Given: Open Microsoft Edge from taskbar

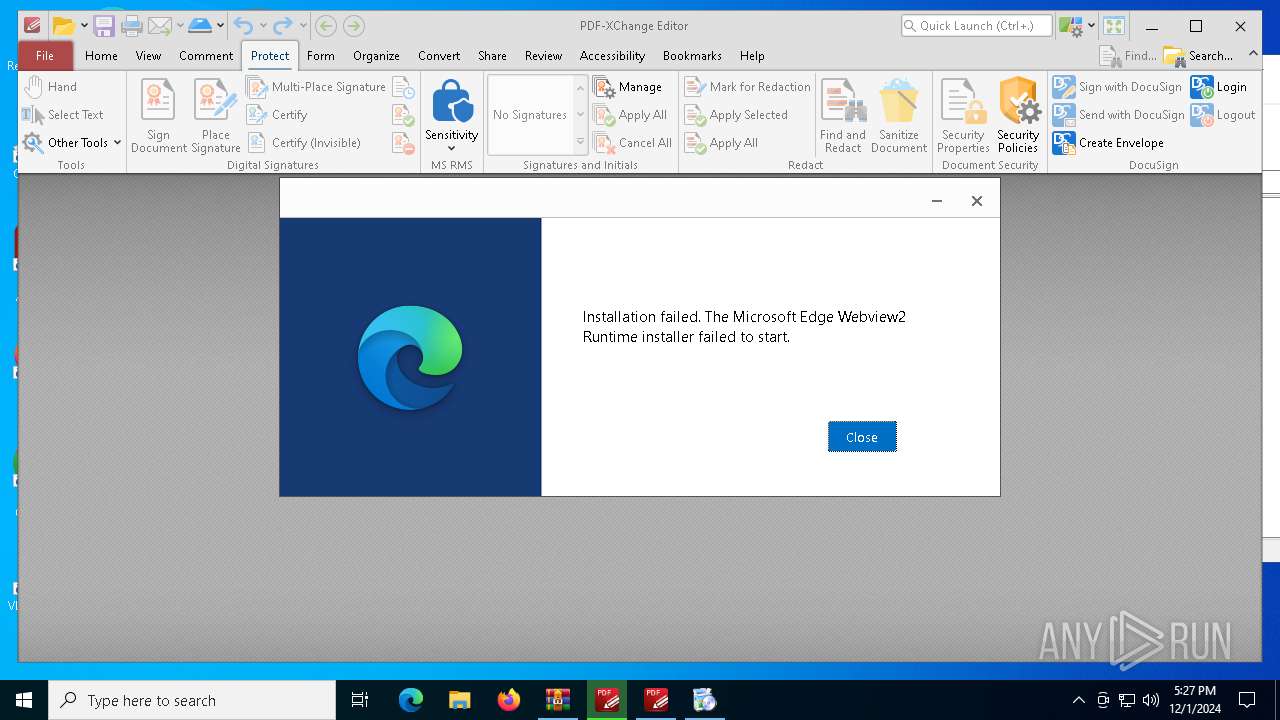Looking at the screenshot, I should [x=411, y=700].
